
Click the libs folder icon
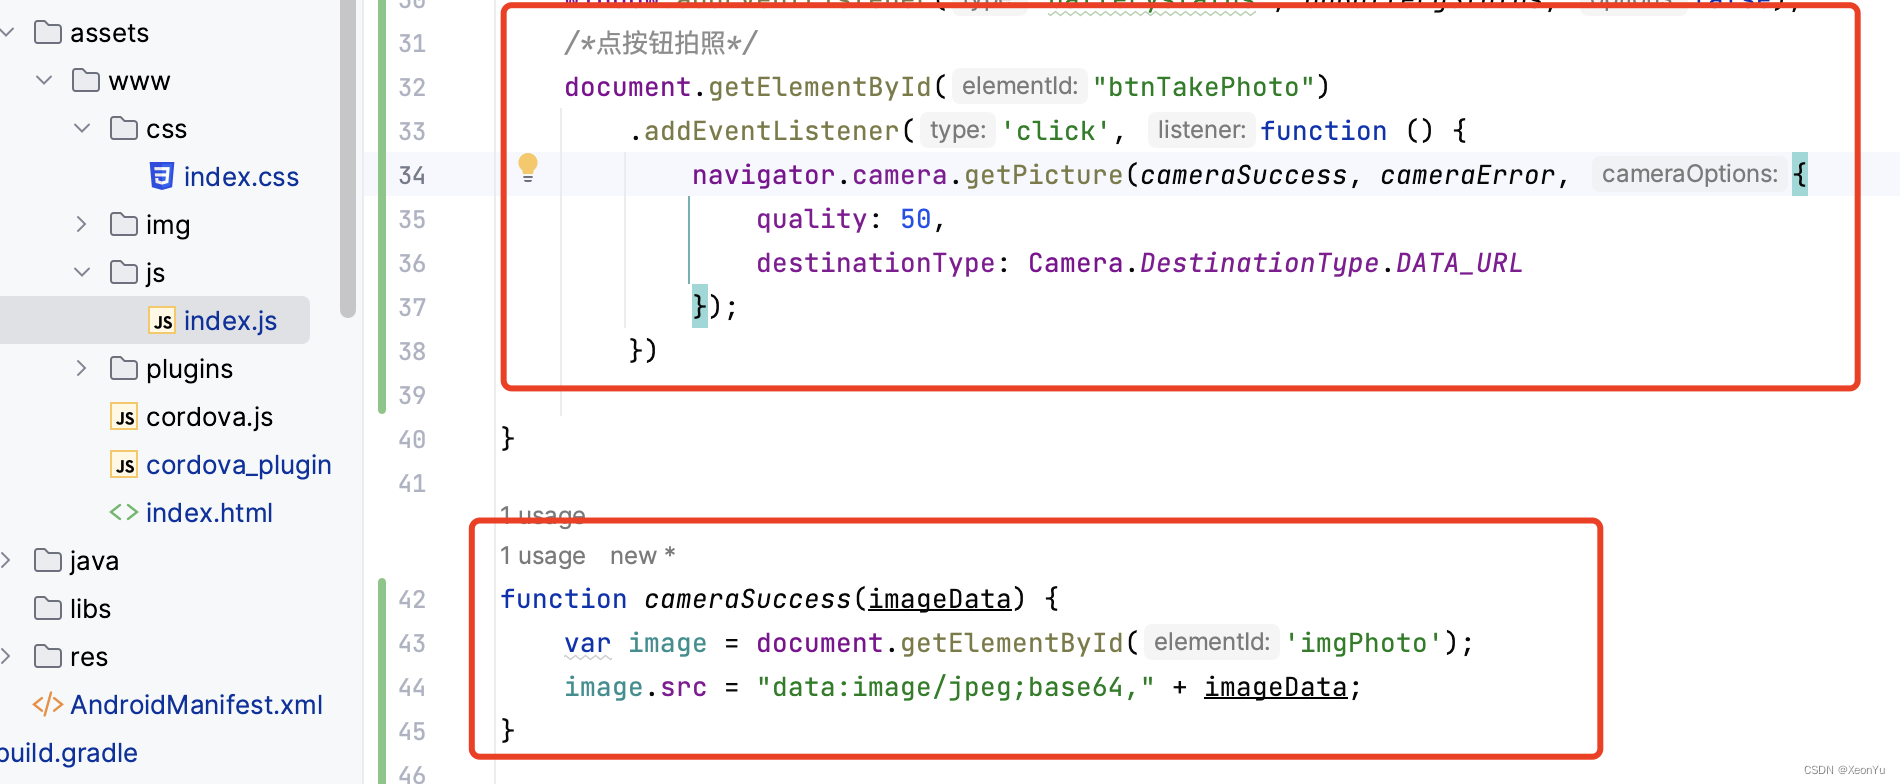(x=48, y=608)
